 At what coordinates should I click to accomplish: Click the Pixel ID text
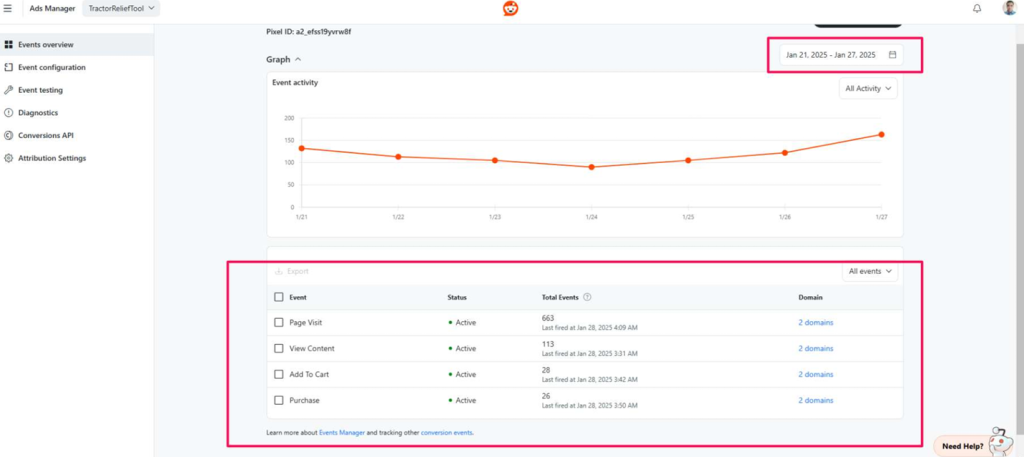[310, 31]
